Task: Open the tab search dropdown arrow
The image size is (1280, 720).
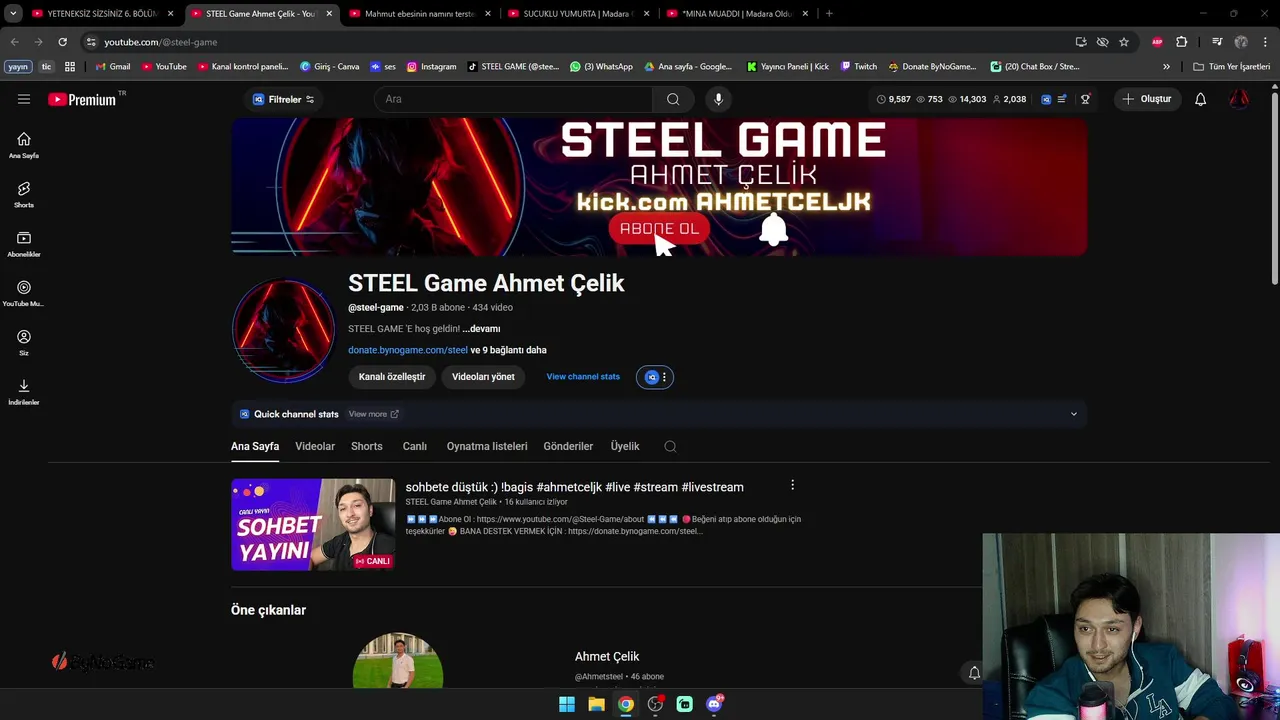Action: click(x=13, y=14)
